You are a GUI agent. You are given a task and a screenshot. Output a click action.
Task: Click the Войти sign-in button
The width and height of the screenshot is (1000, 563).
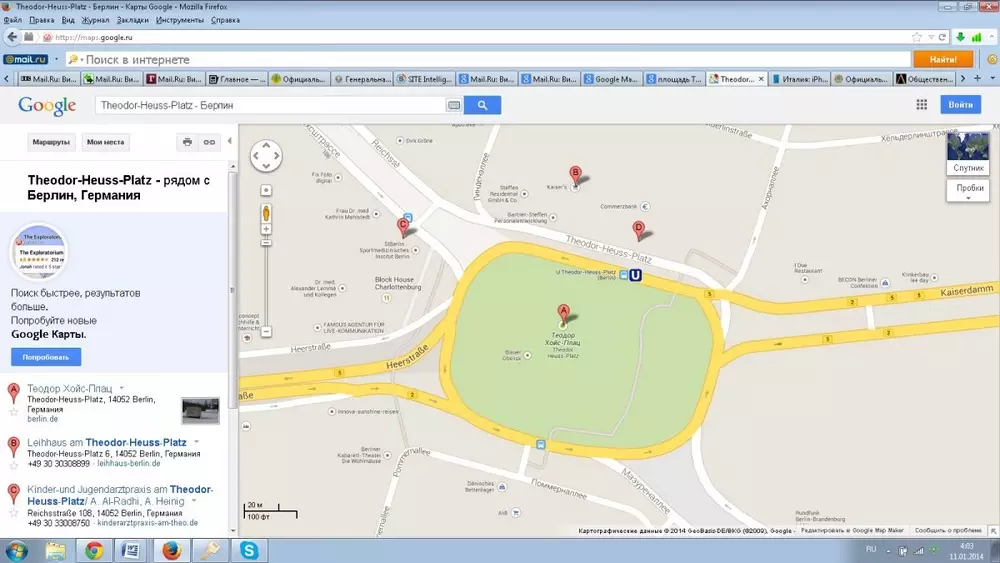960,105
